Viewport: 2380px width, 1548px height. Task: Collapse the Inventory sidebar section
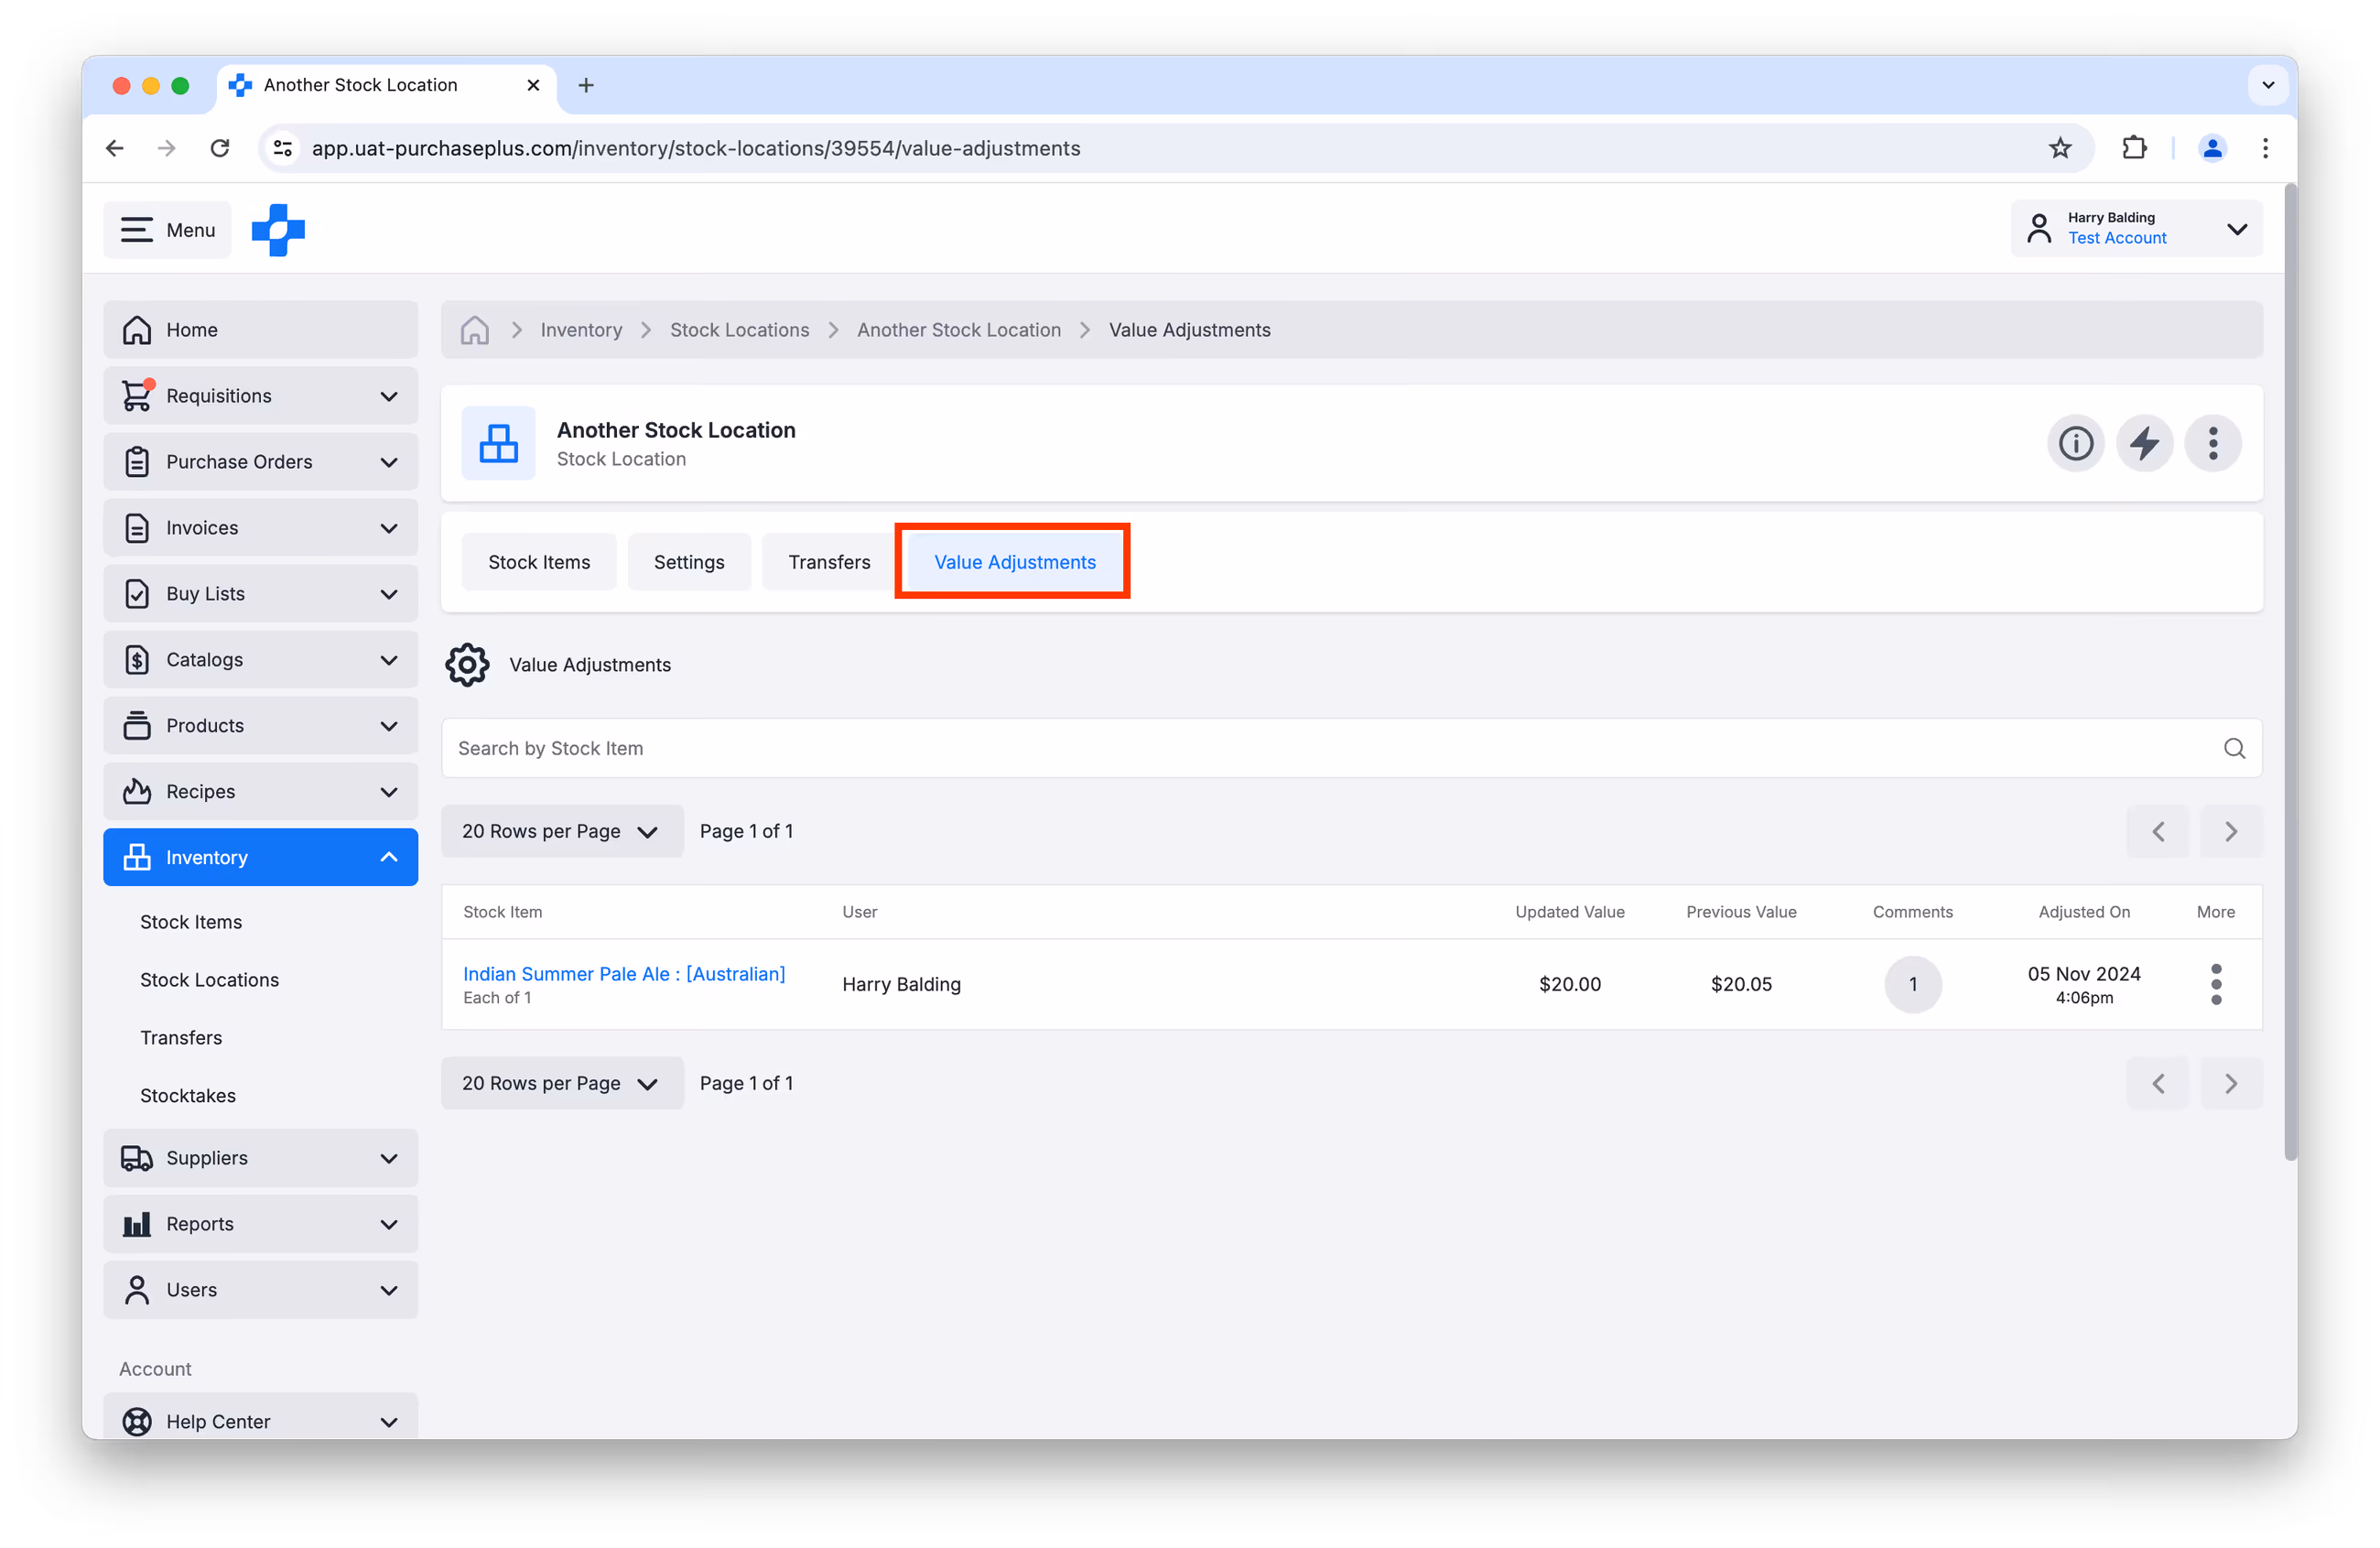pyautogui.click(x=260, y=857)
